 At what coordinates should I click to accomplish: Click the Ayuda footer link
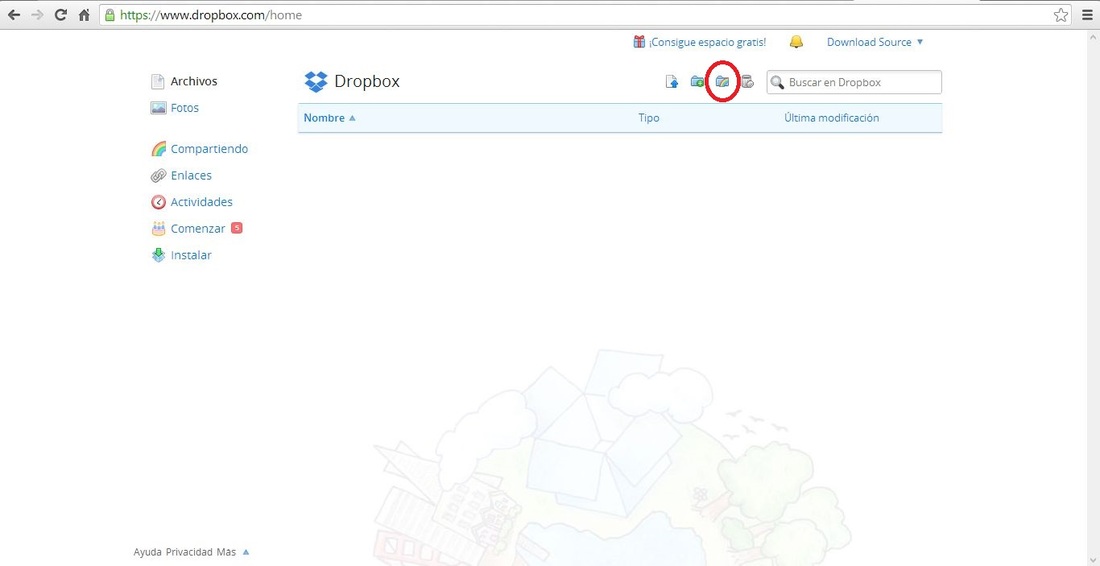(x=147, y=552)
